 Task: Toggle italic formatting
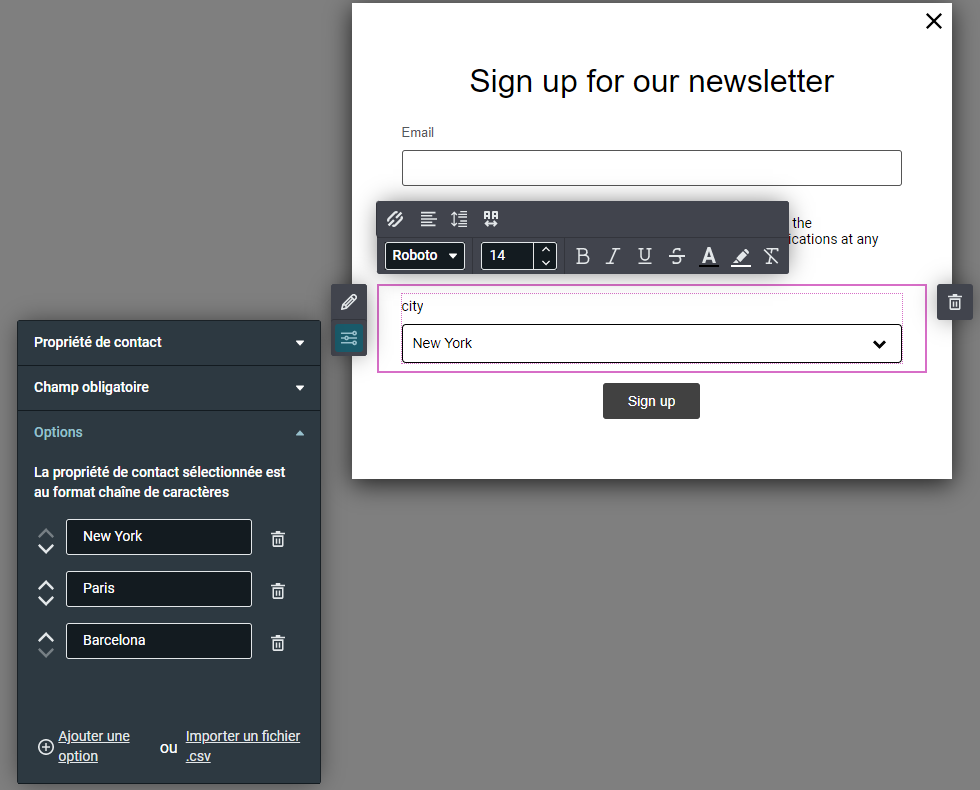tap(613, 256)
